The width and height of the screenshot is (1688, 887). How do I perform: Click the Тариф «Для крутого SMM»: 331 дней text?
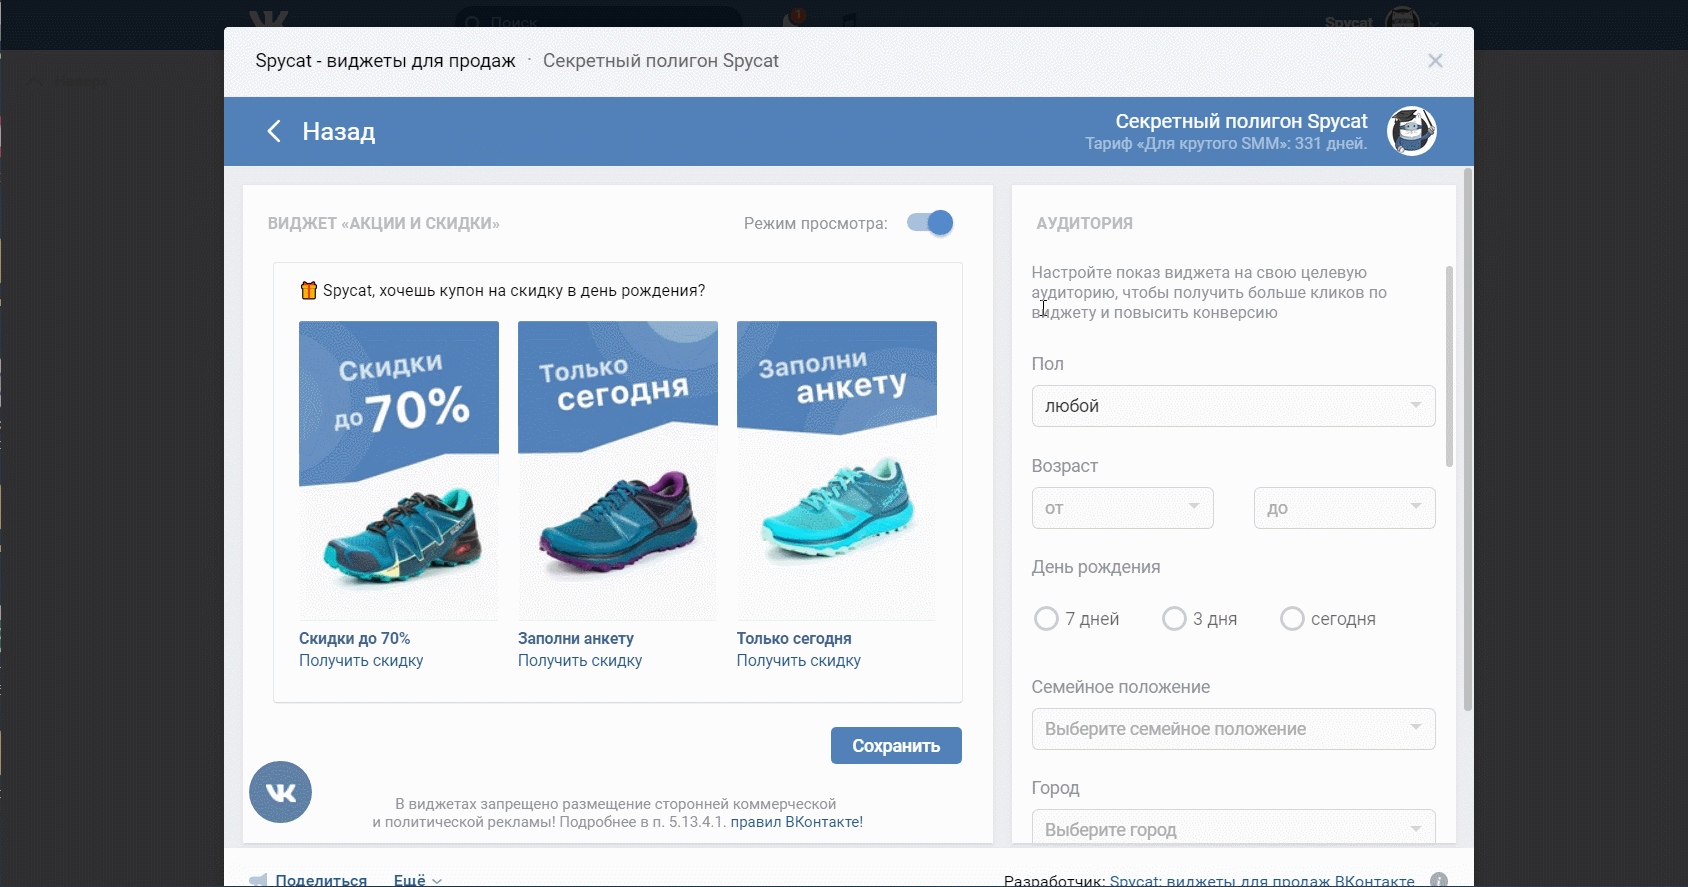click(1226, 144)
